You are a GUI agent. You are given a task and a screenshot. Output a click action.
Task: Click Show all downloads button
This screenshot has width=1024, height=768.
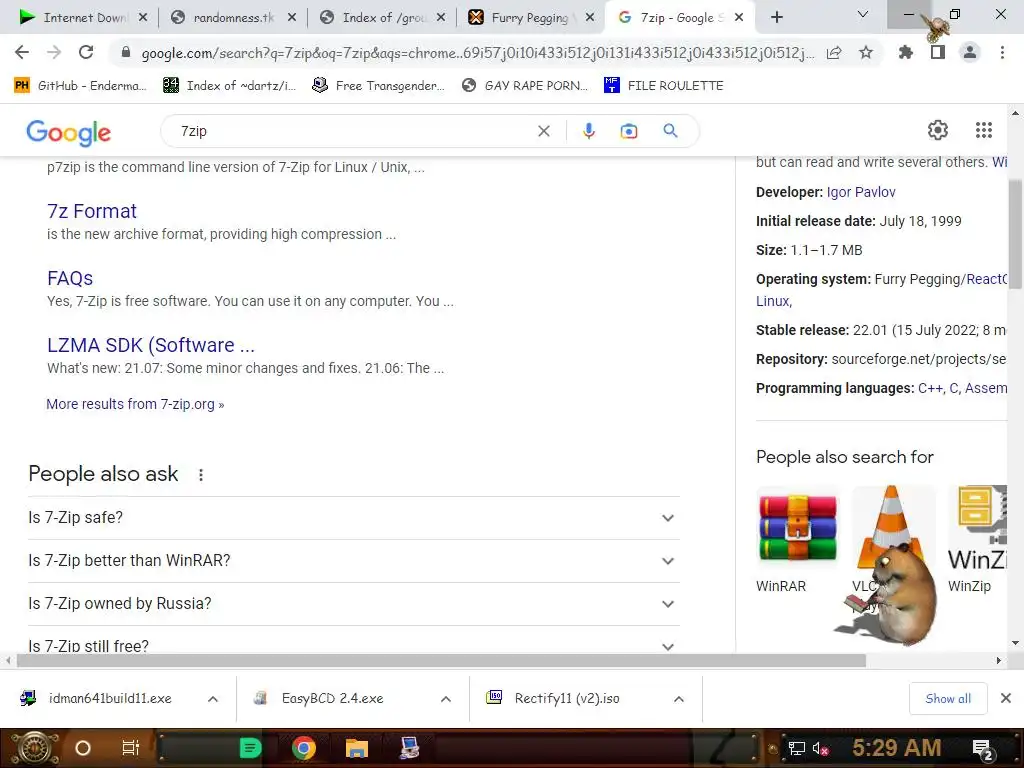948,699
